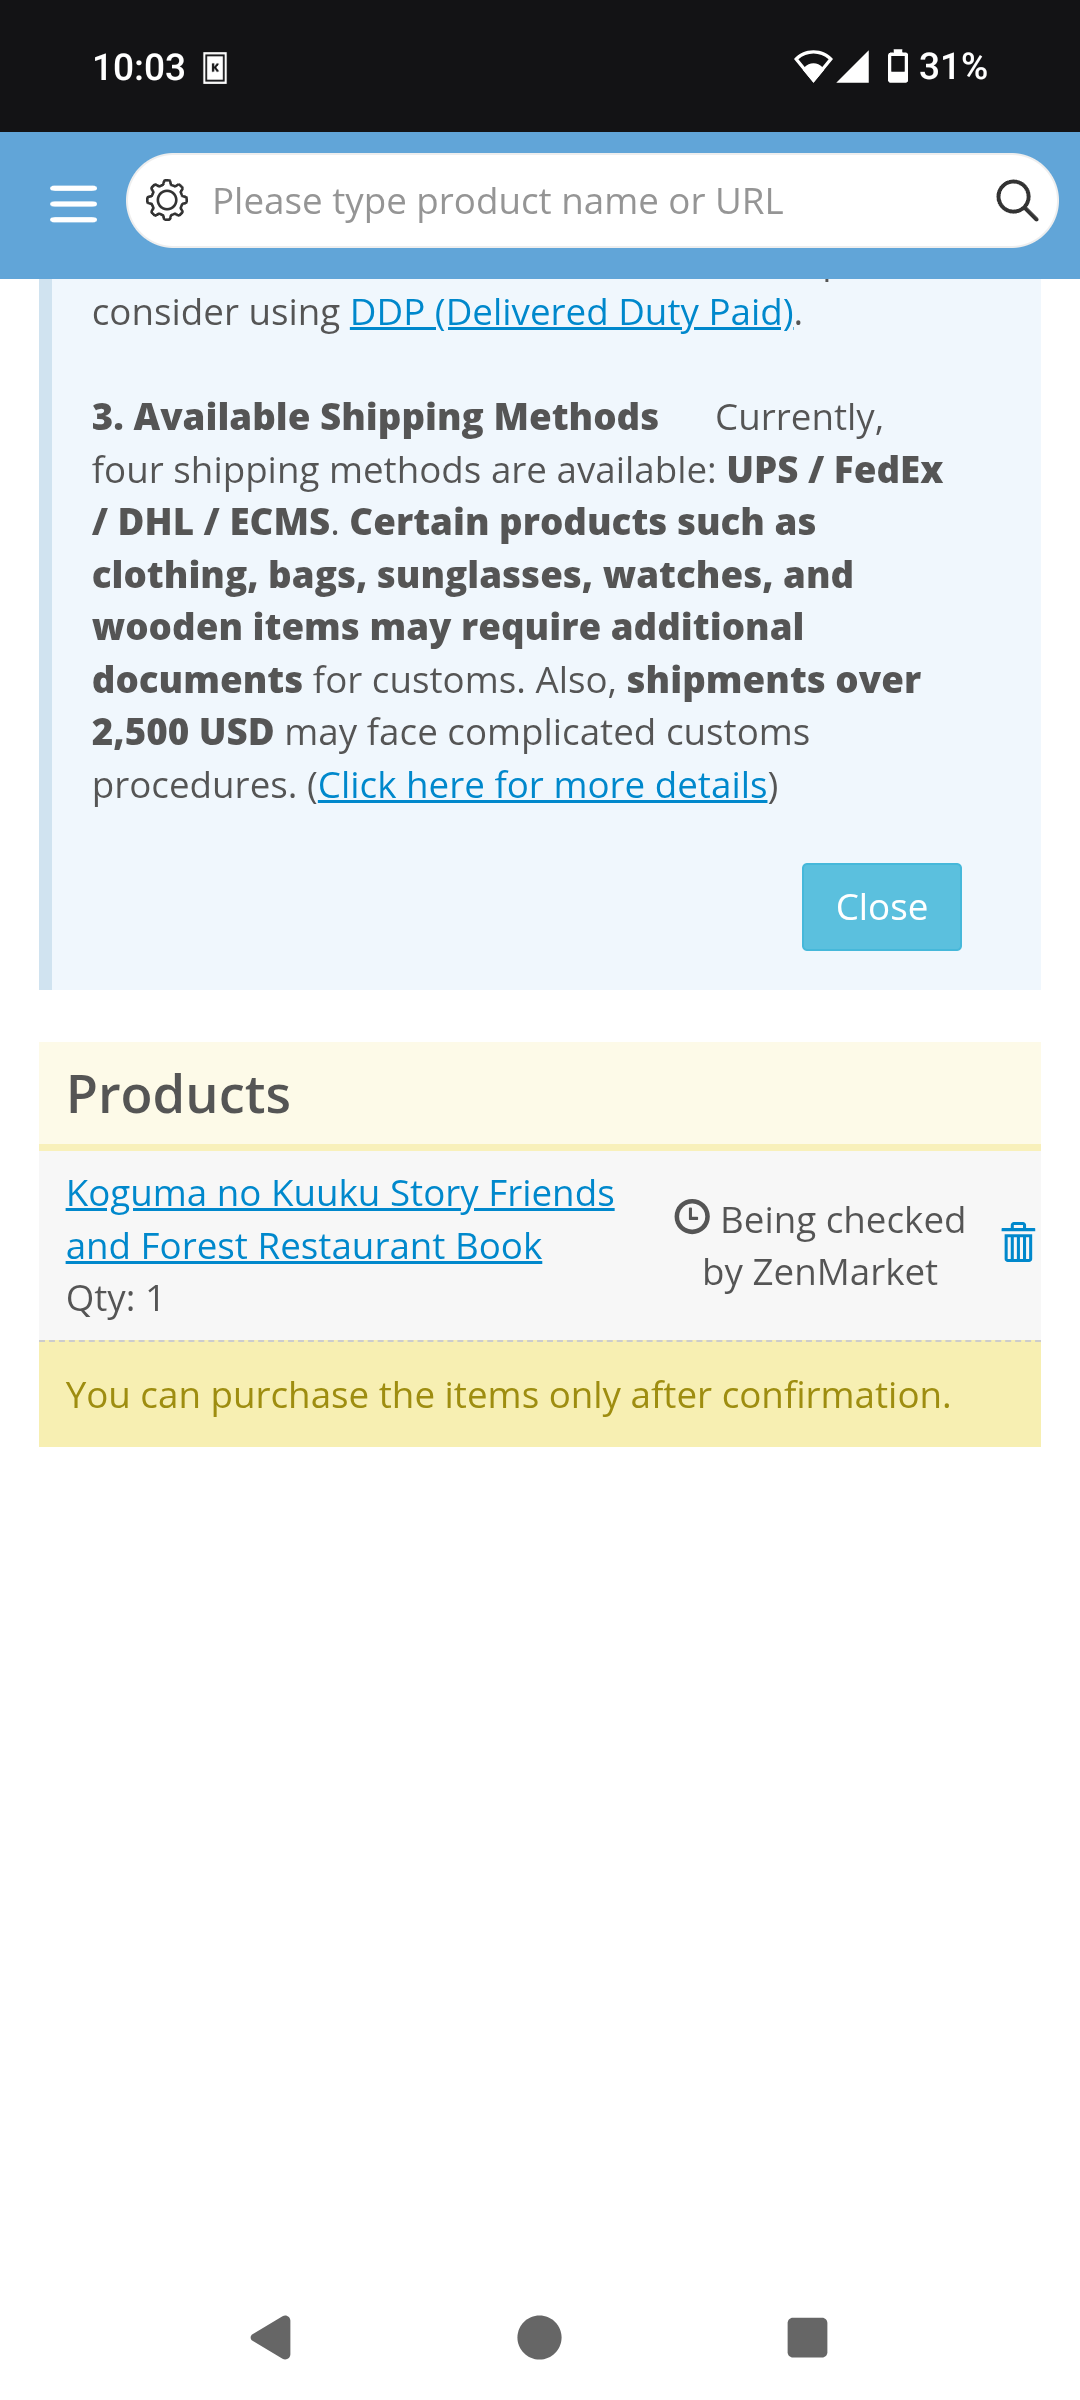Open the recent apps square button
The width and height of the screenshot is (1080, 2400).
point(807,2337)
